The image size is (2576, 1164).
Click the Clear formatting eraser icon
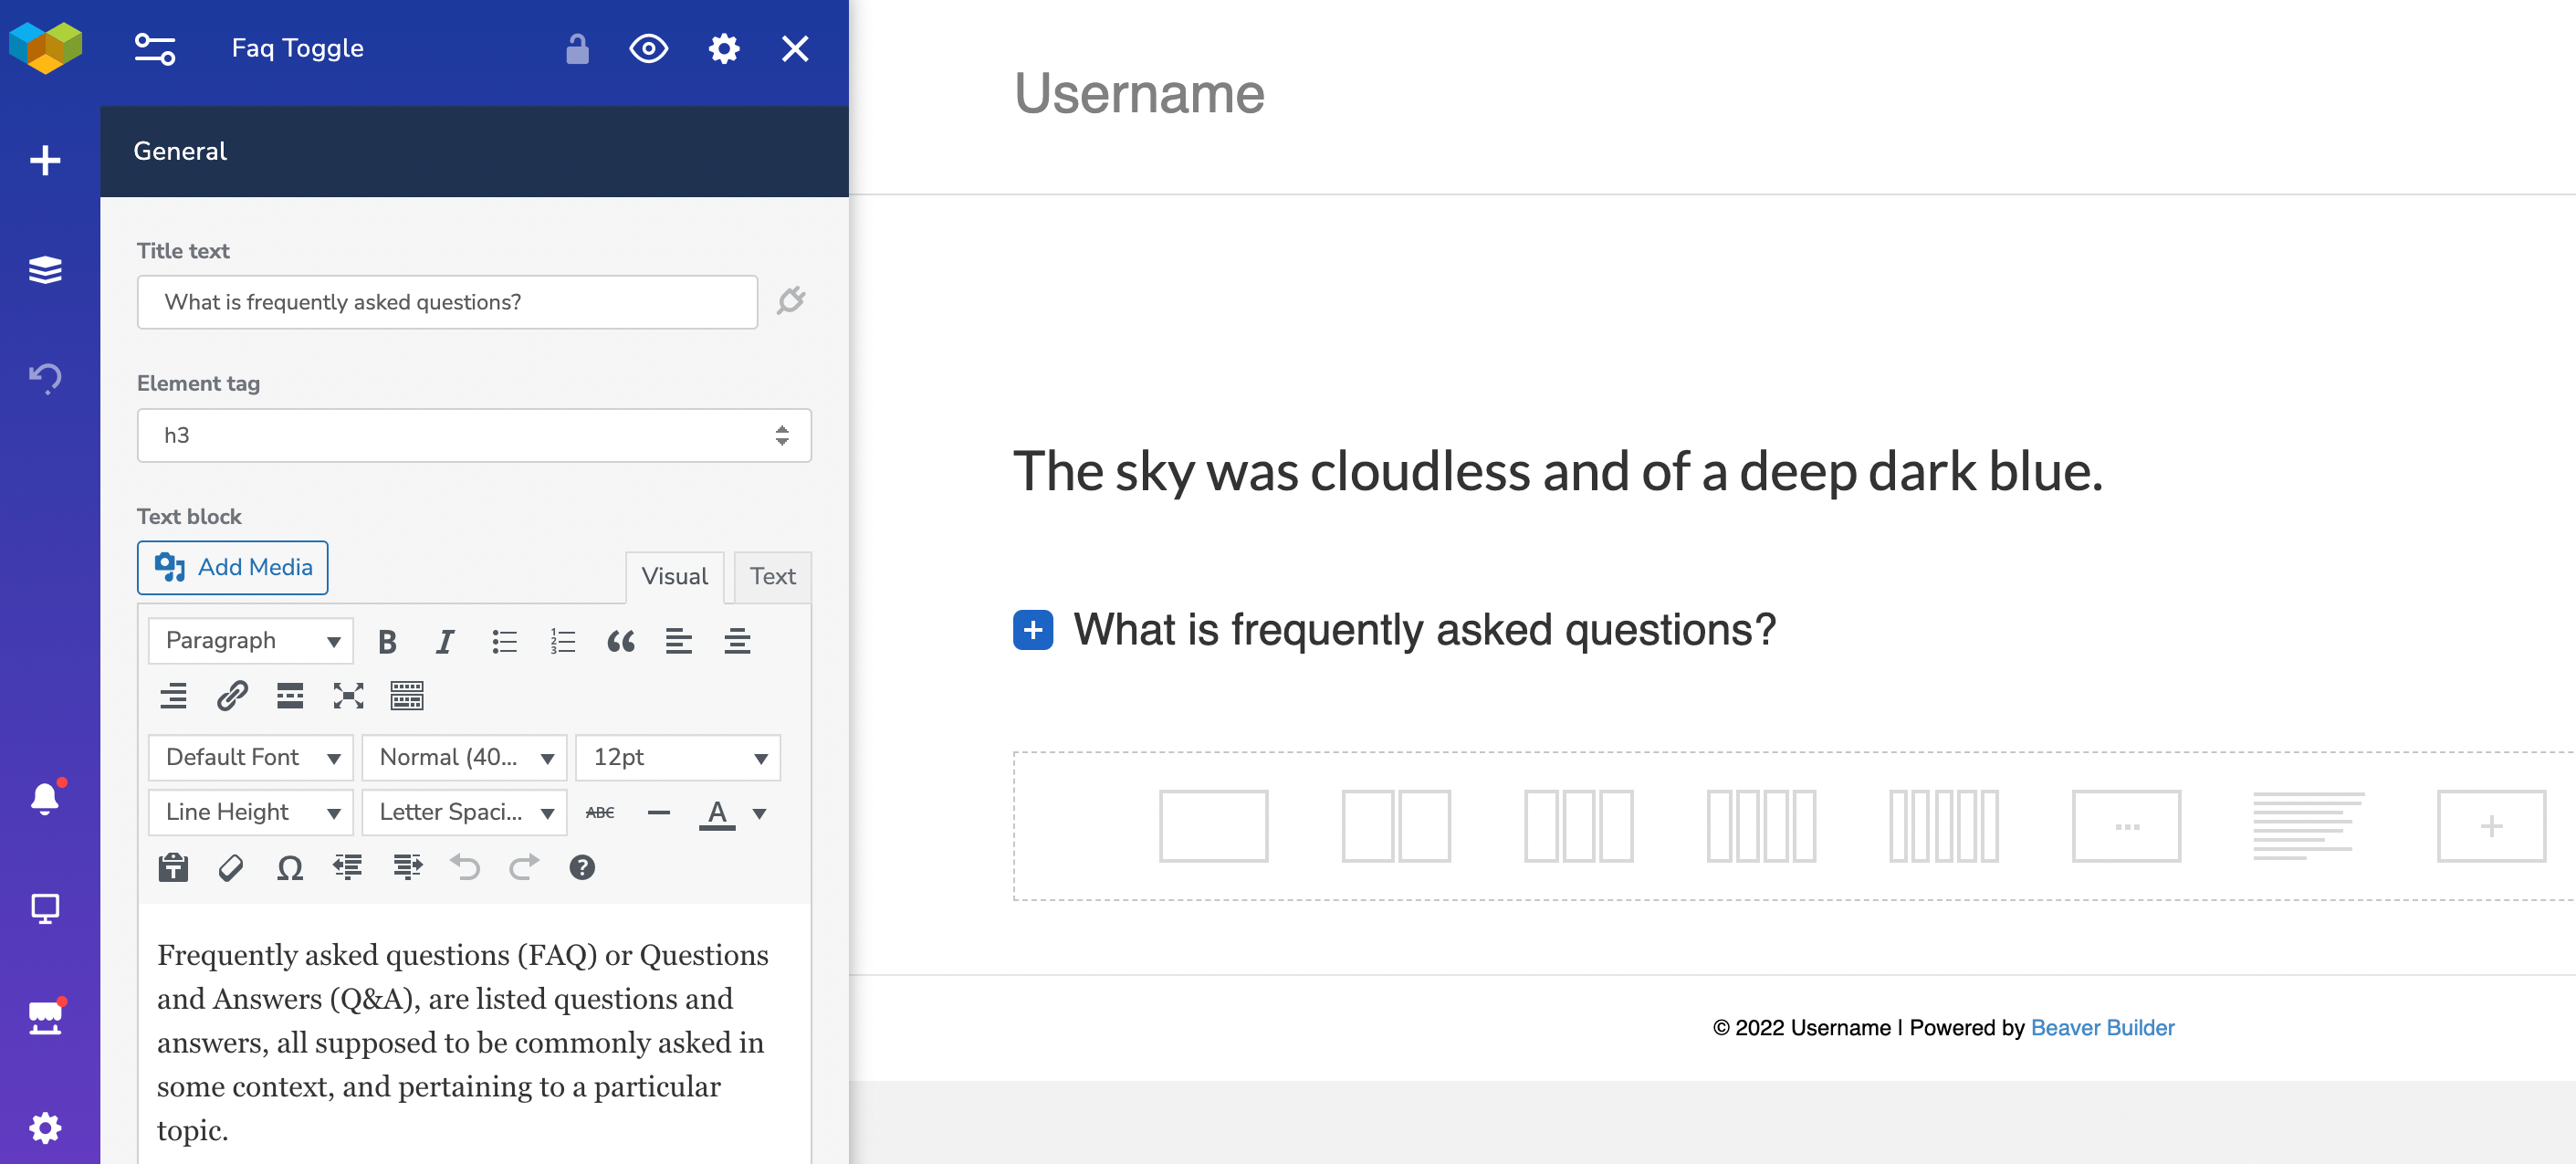(231, 868)
